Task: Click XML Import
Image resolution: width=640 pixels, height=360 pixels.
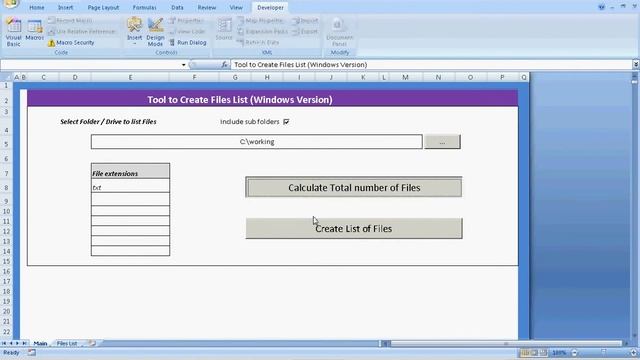Action: pos(305,20)
